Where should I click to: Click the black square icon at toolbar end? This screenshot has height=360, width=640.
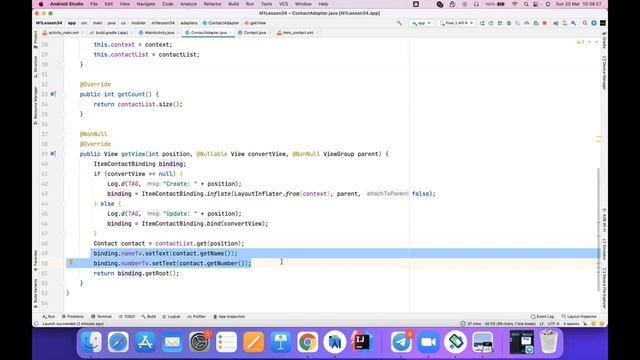point(602,23)
